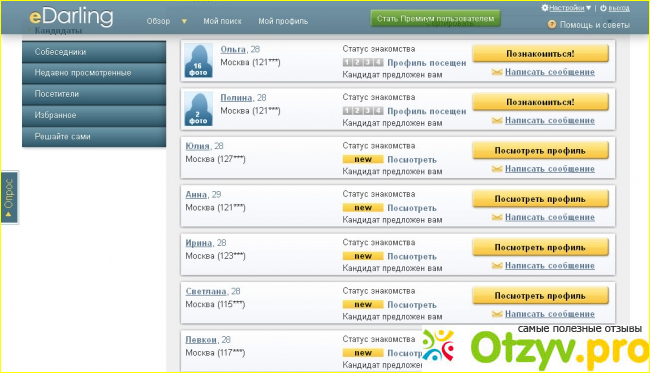Select Избранное in the left sidebar
The height and width of the screenshot is (373, 650).
click(x=94, y=115)
